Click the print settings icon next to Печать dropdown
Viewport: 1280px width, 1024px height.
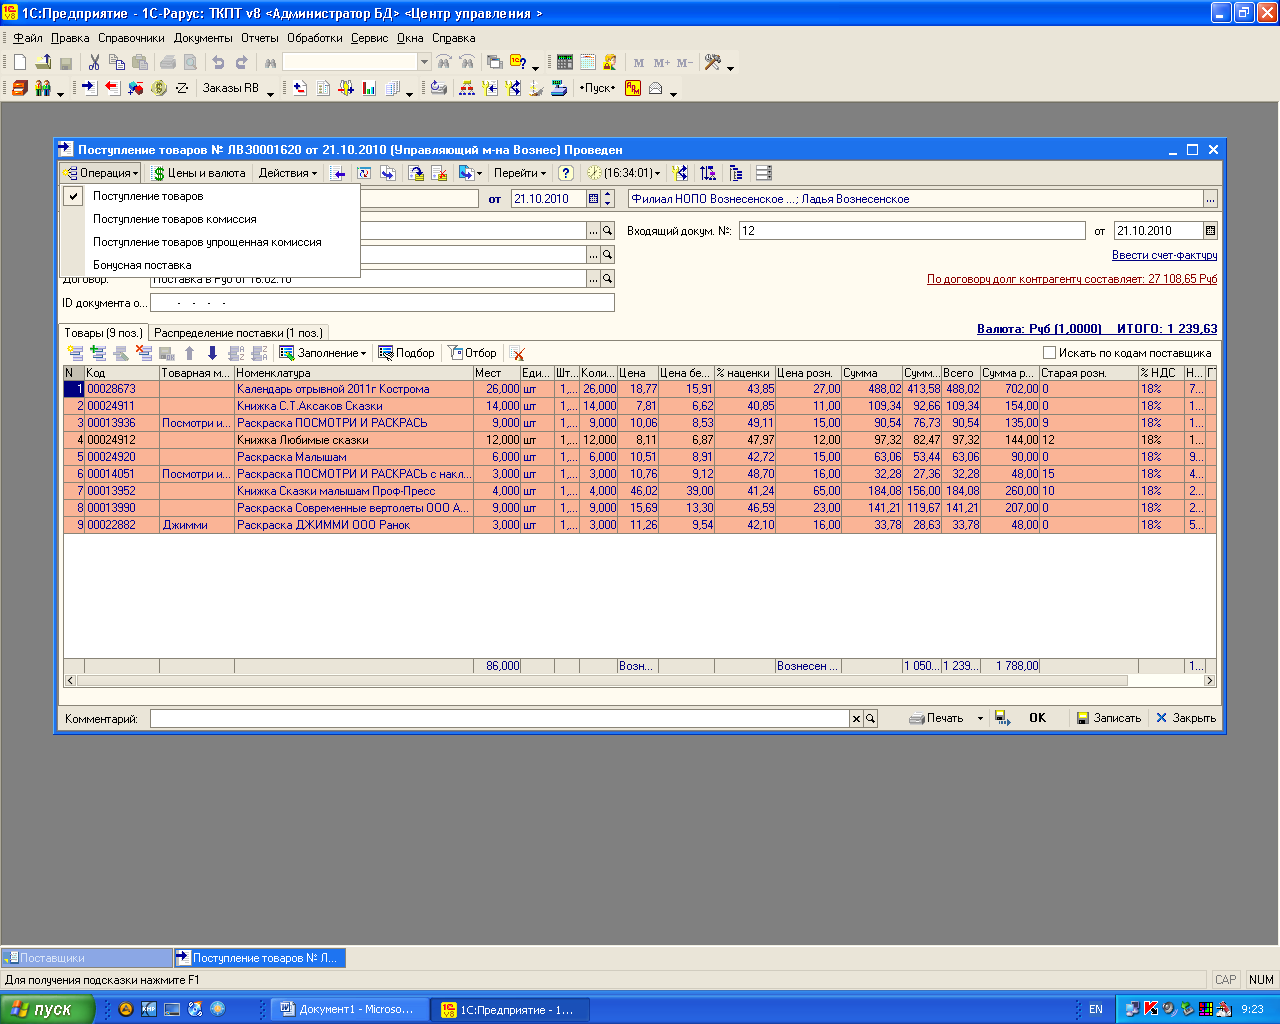pos(1002,718)
